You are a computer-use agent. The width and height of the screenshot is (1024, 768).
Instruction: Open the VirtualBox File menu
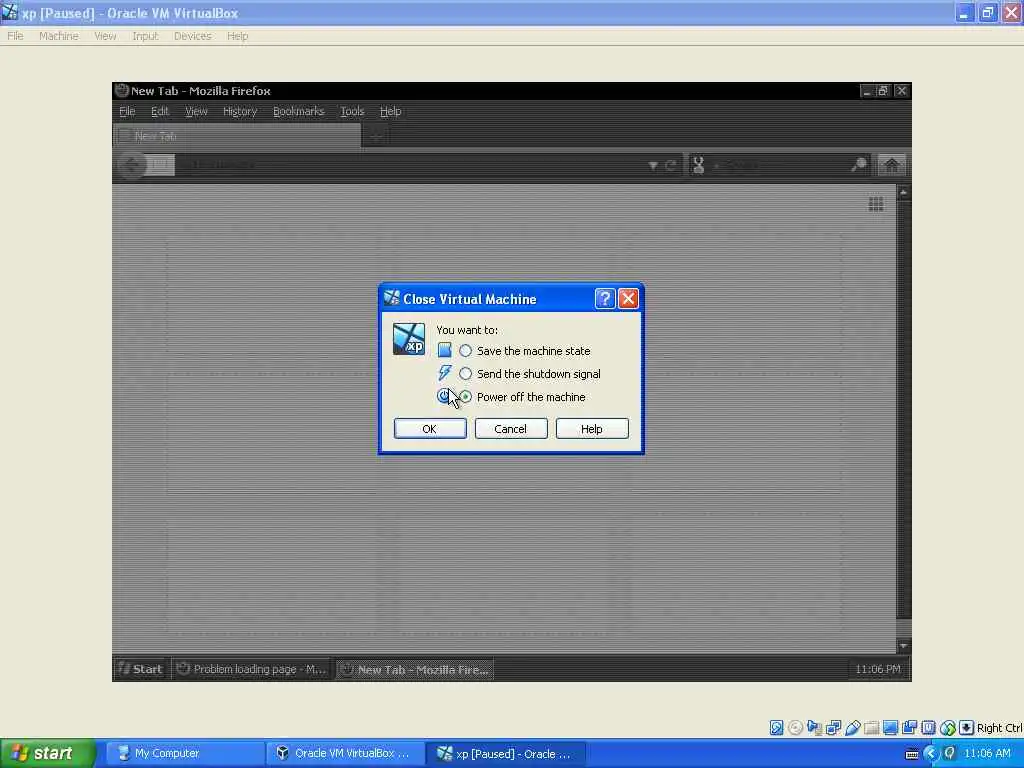point(15,36)
